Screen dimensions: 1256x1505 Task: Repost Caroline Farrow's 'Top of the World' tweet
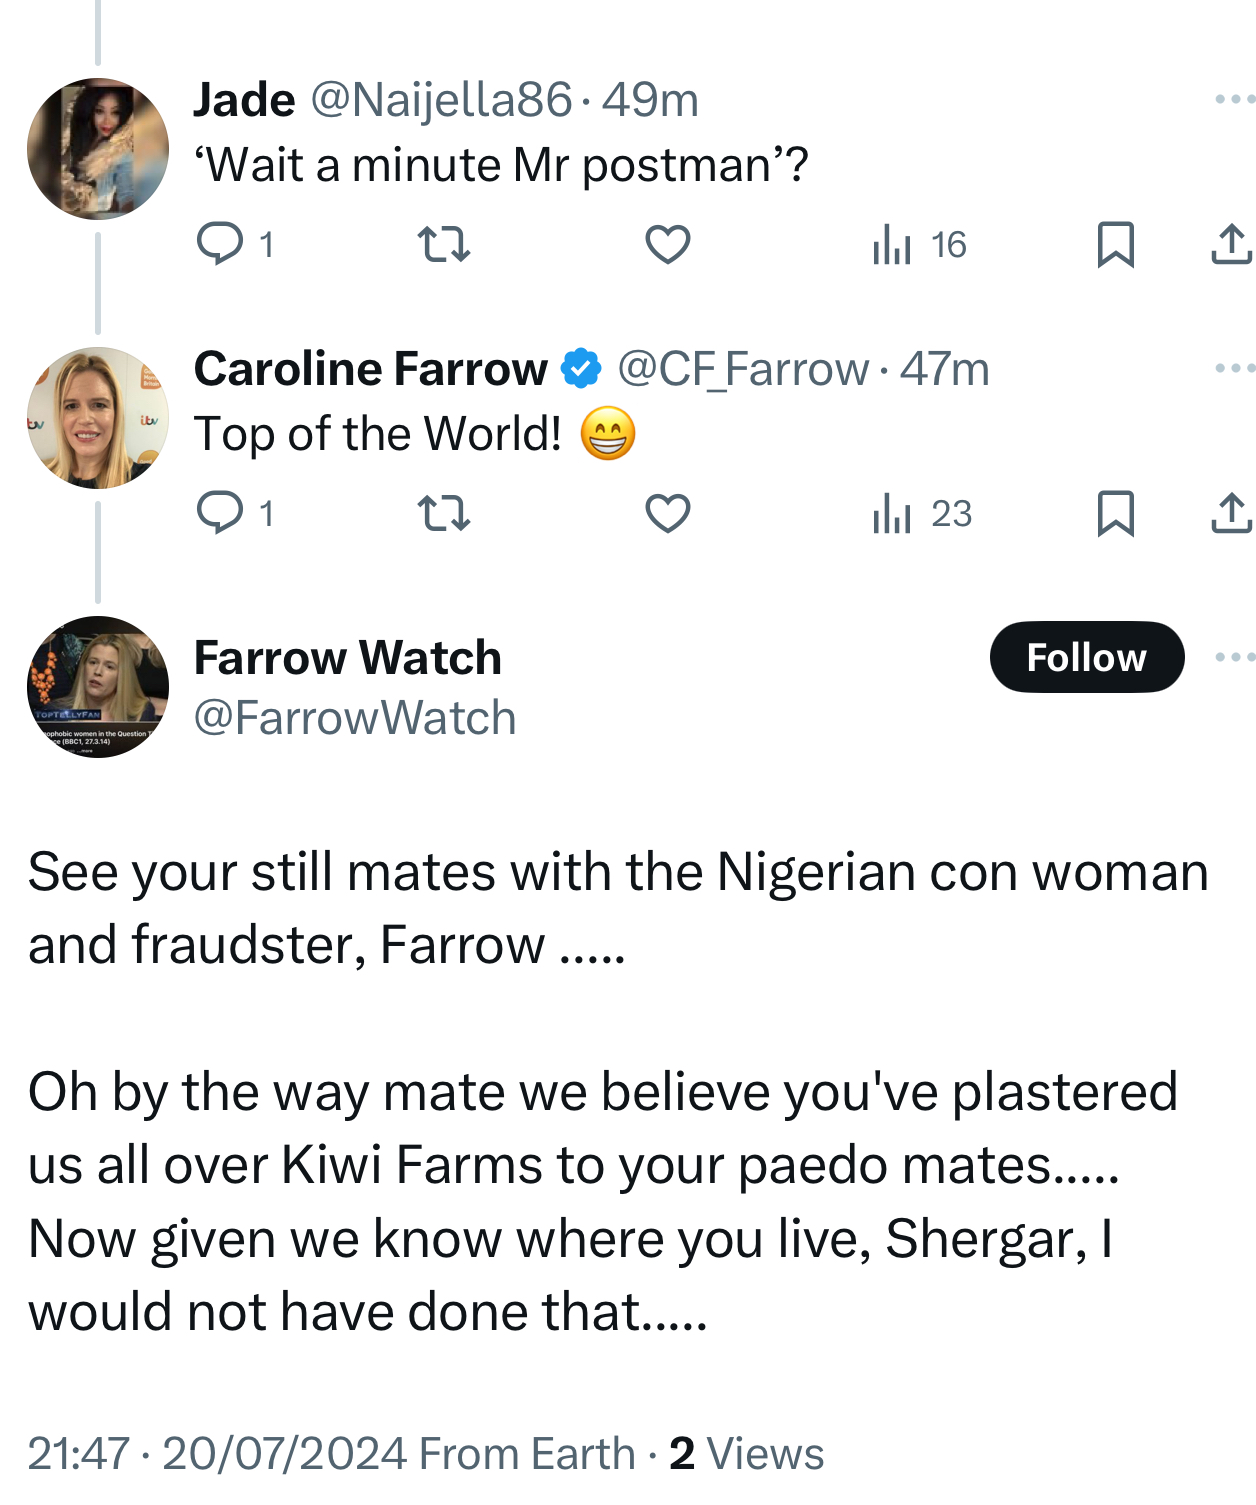(443, 513)
